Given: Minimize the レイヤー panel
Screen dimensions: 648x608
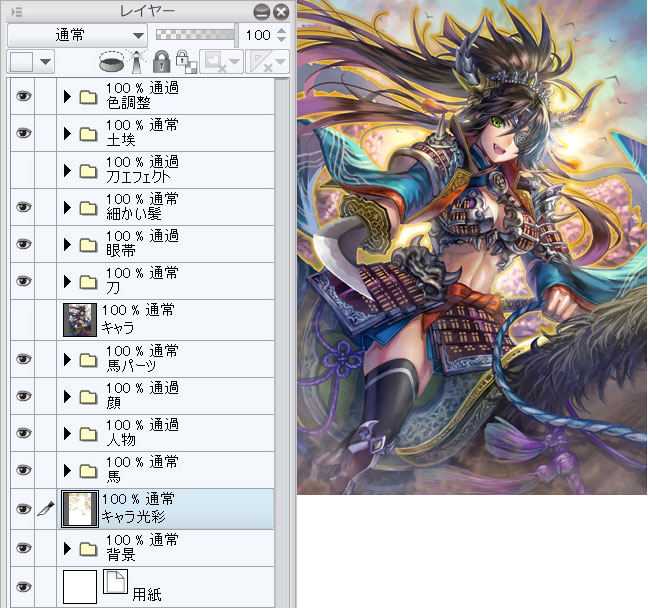Looking at the screenshot, I should (262, 12).
